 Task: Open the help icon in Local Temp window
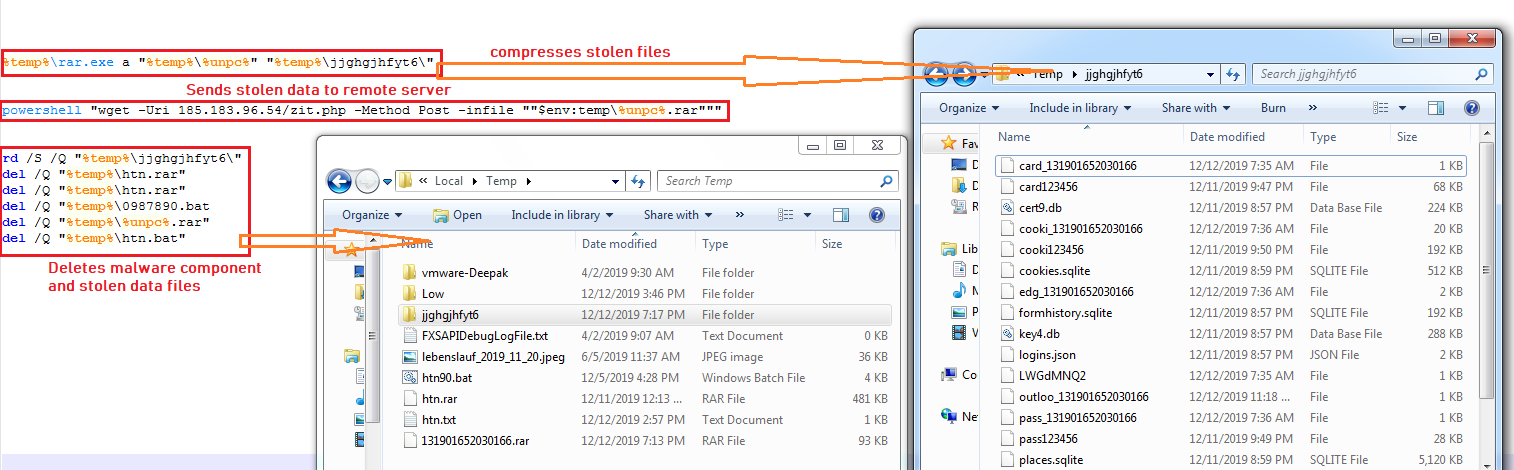877,215
